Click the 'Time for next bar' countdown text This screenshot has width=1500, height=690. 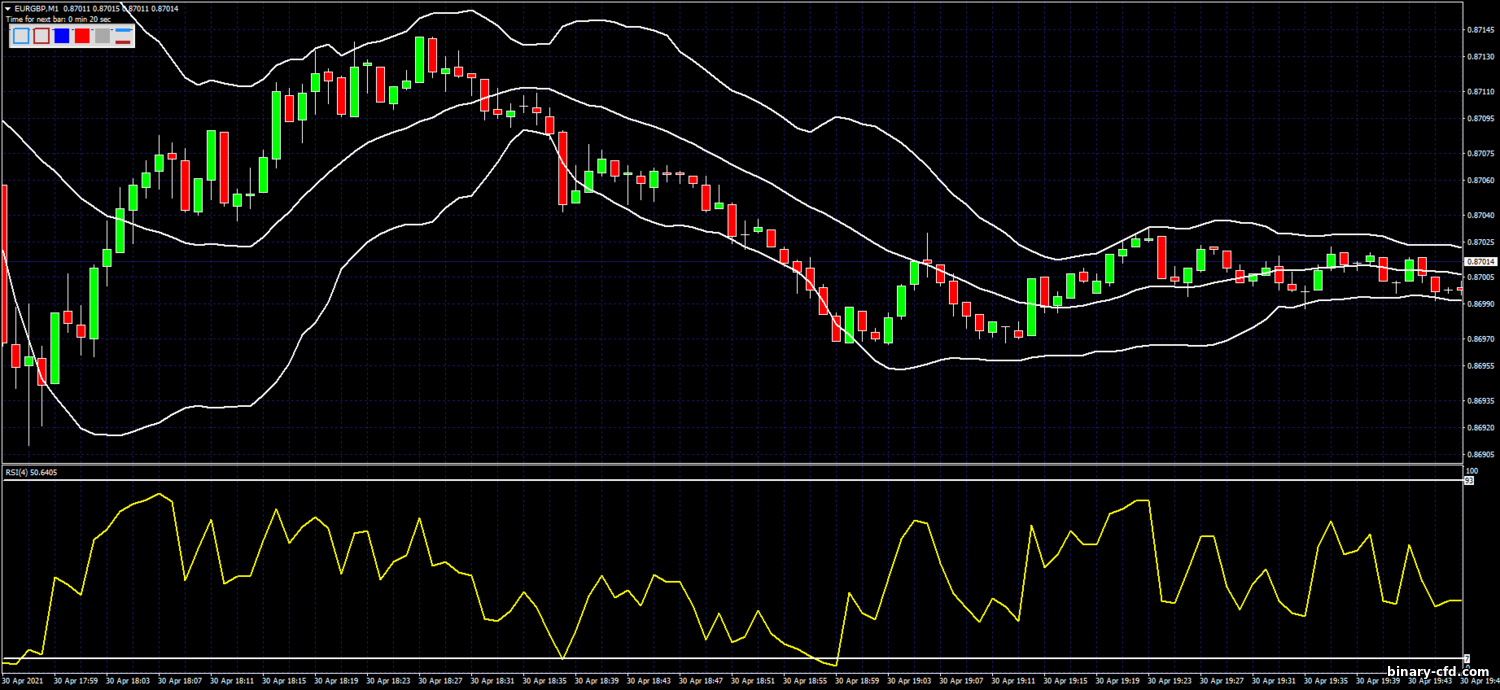(58, 19)
